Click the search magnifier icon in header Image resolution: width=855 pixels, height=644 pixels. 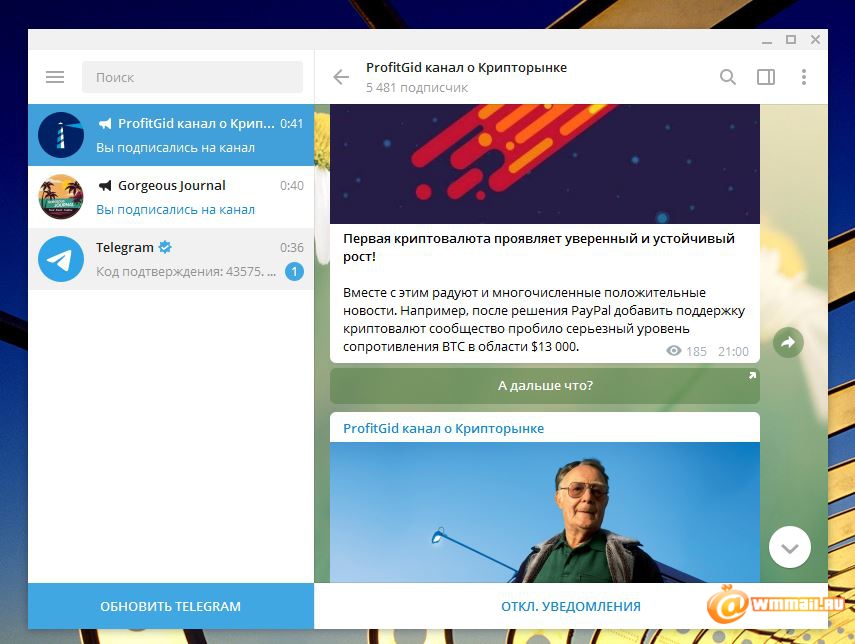coord(727,77)
